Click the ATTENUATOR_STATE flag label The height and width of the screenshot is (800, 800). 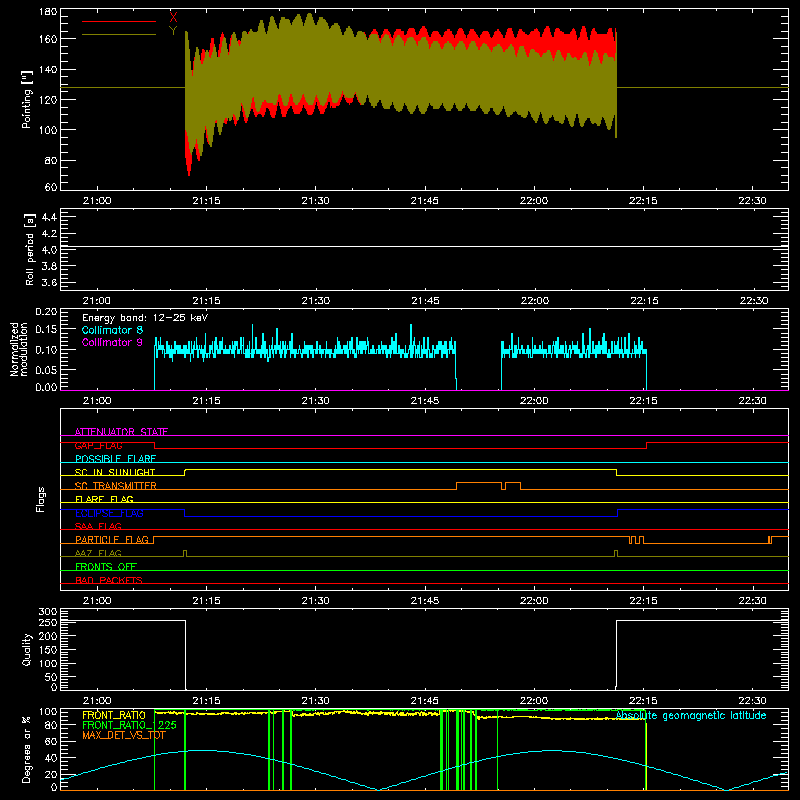(x=121, y=432)
